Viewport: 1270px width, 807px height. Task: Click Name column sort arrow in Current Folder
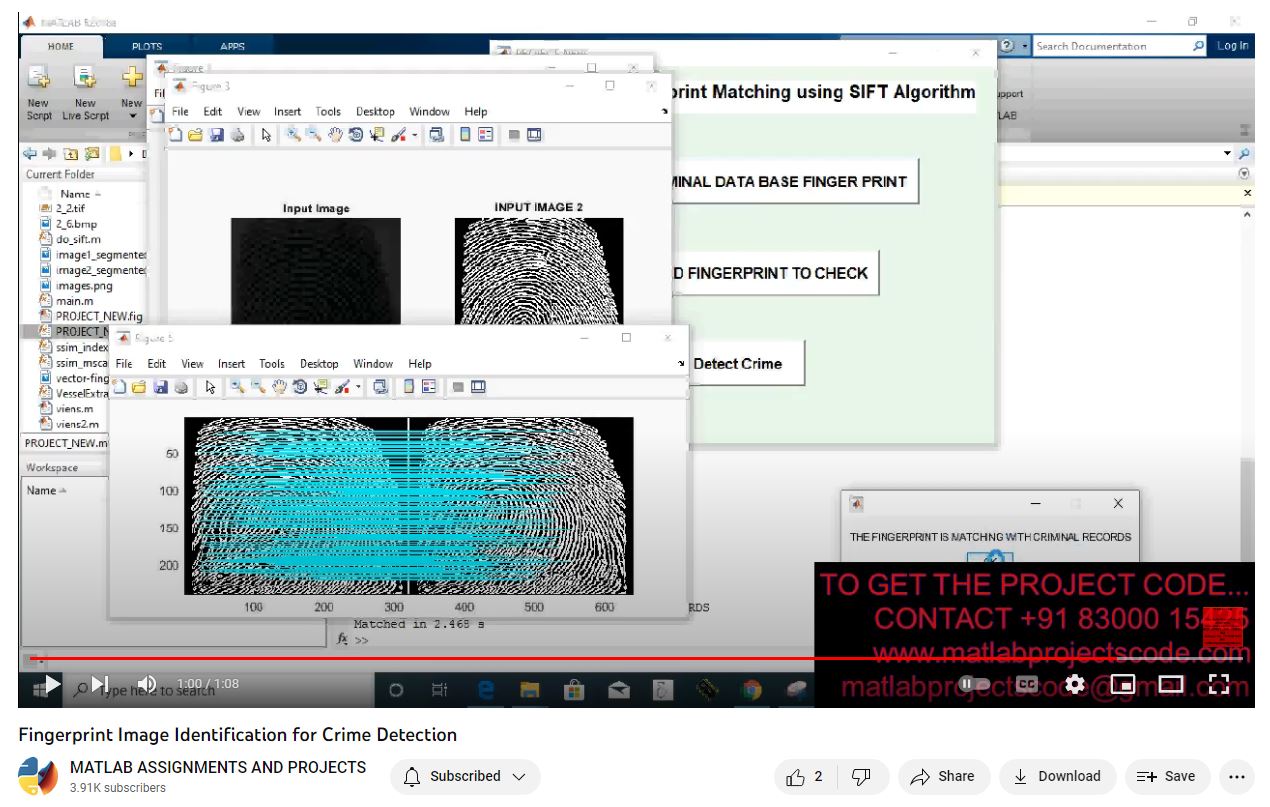point(96,194)
